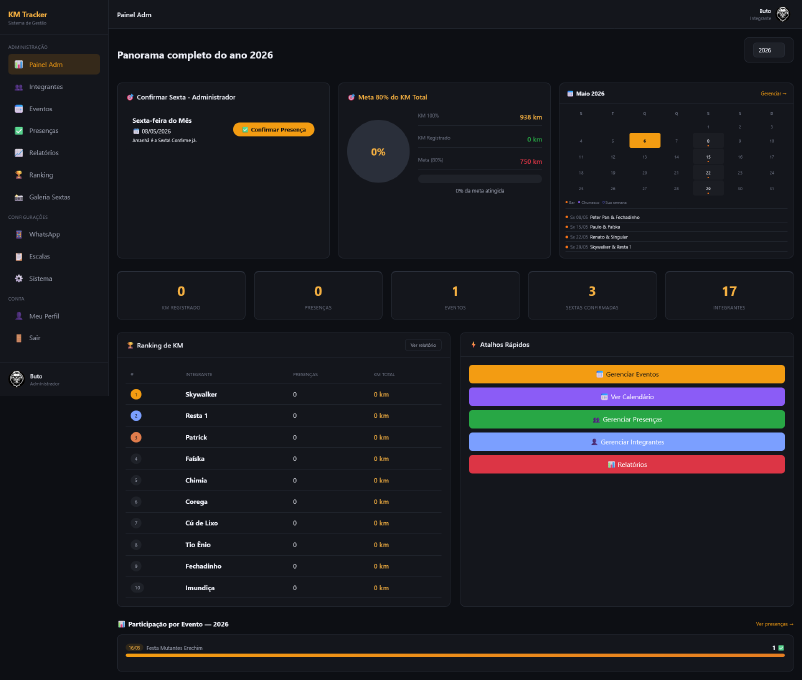Select day 15 in the Maio calendar
Screen dimensions: 802x680
708,157
